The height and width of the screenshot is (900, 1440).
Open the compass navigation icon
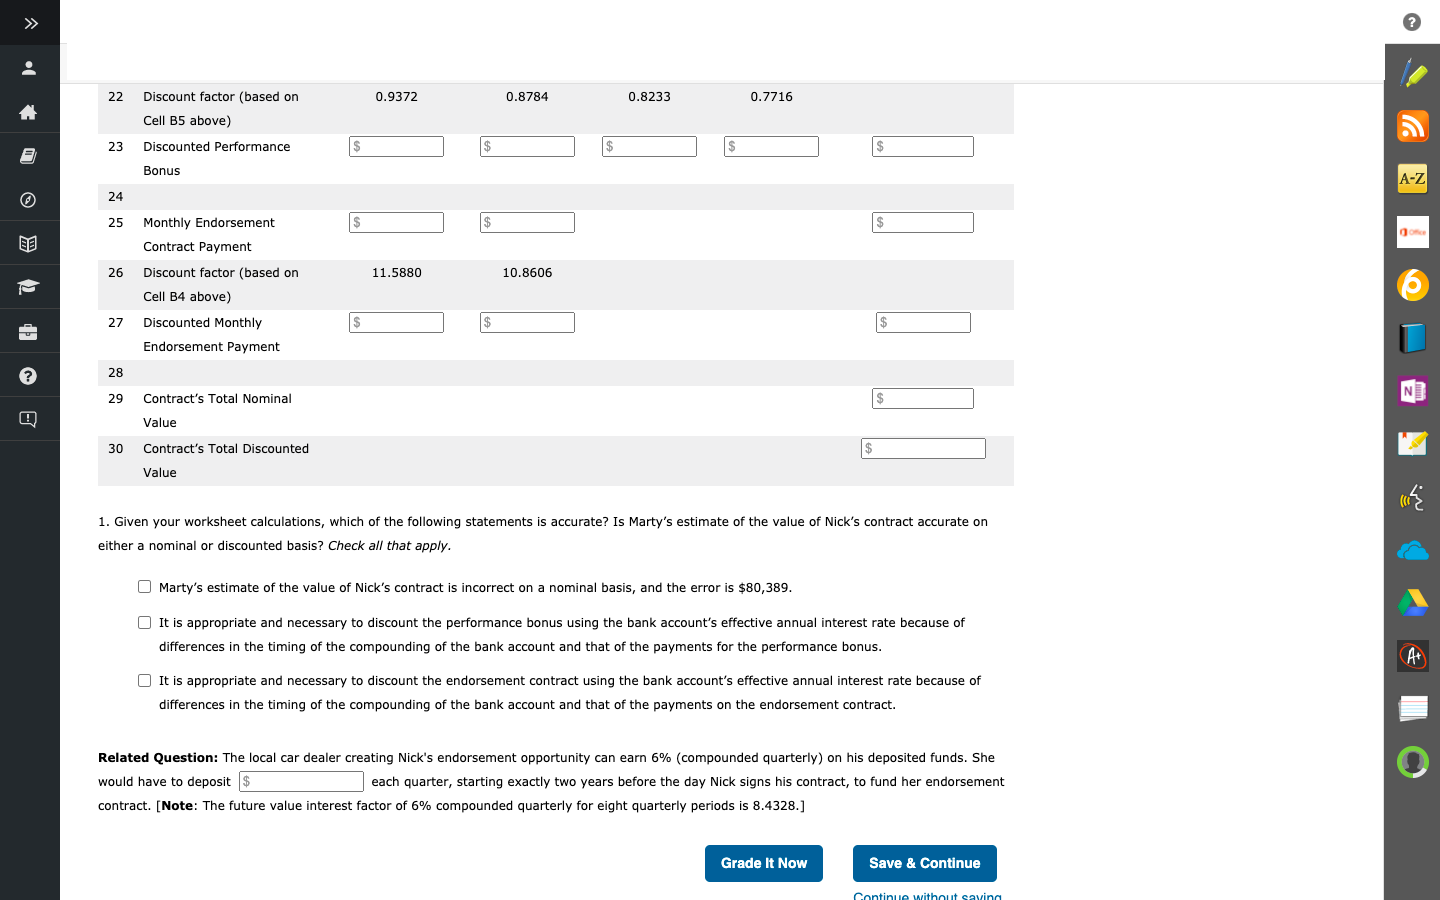point(29,200)
